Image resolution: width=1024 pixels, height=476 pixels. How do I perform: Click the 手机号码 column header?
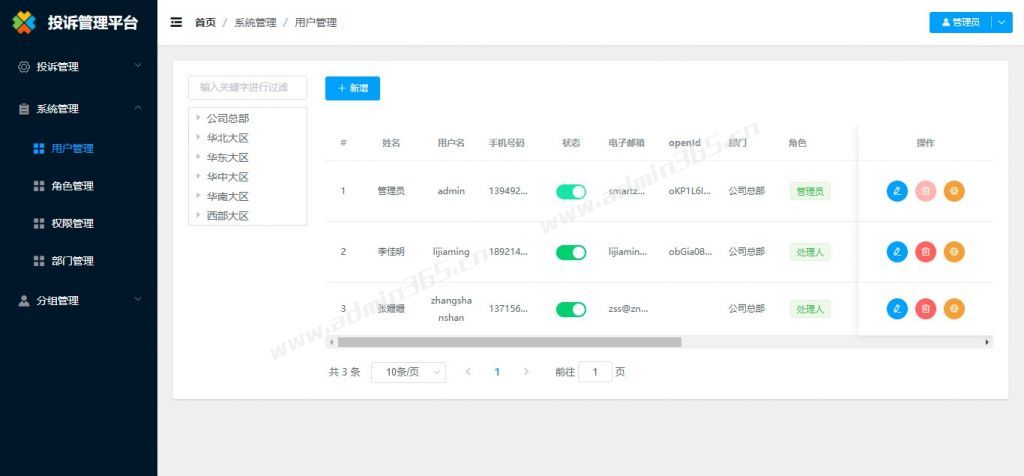click(x=507, y=143)
